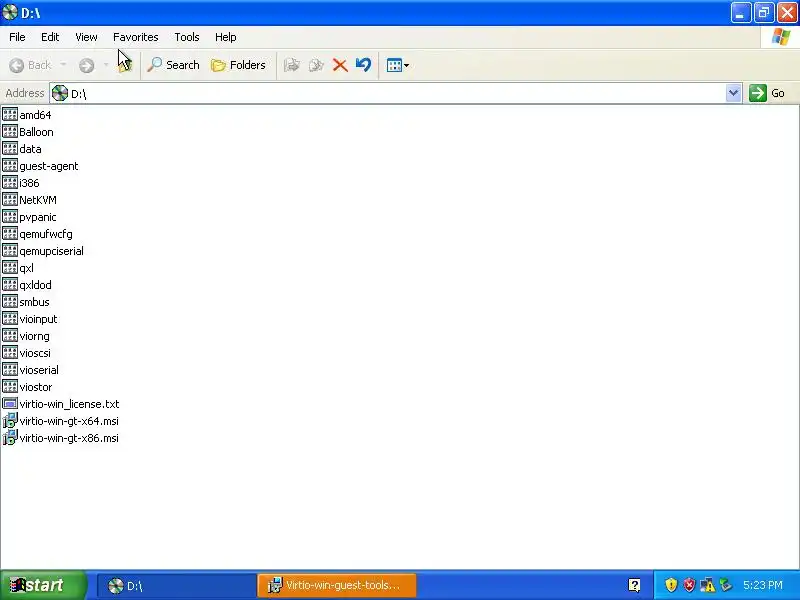The height and width of the screenshot is (600, 800).
Task: Select the qemupciserial folder icon
Action: click(10, 251)
